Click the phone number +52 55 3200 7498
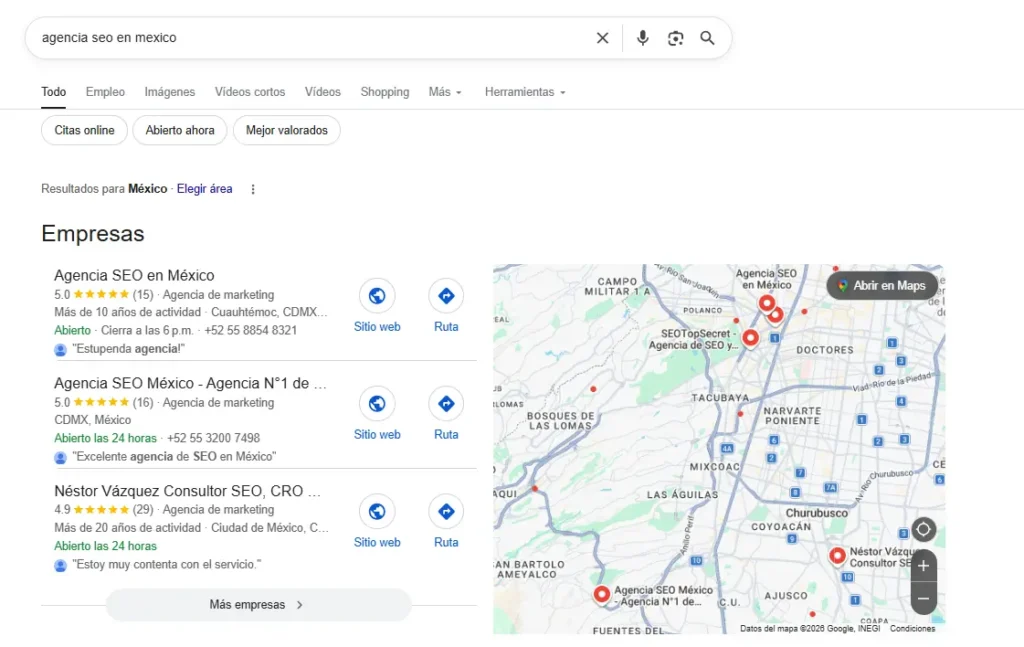 (x=214, y=438)
